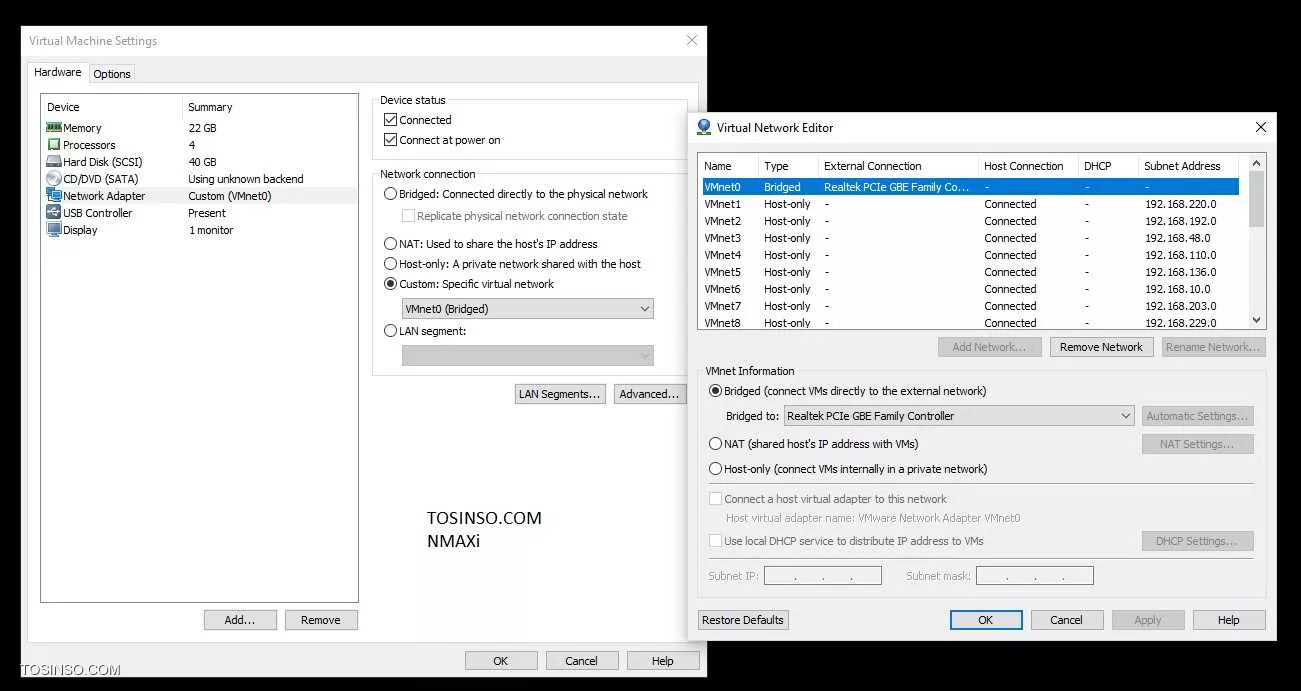Select the VMnet5 network row

tap(970, 272)
